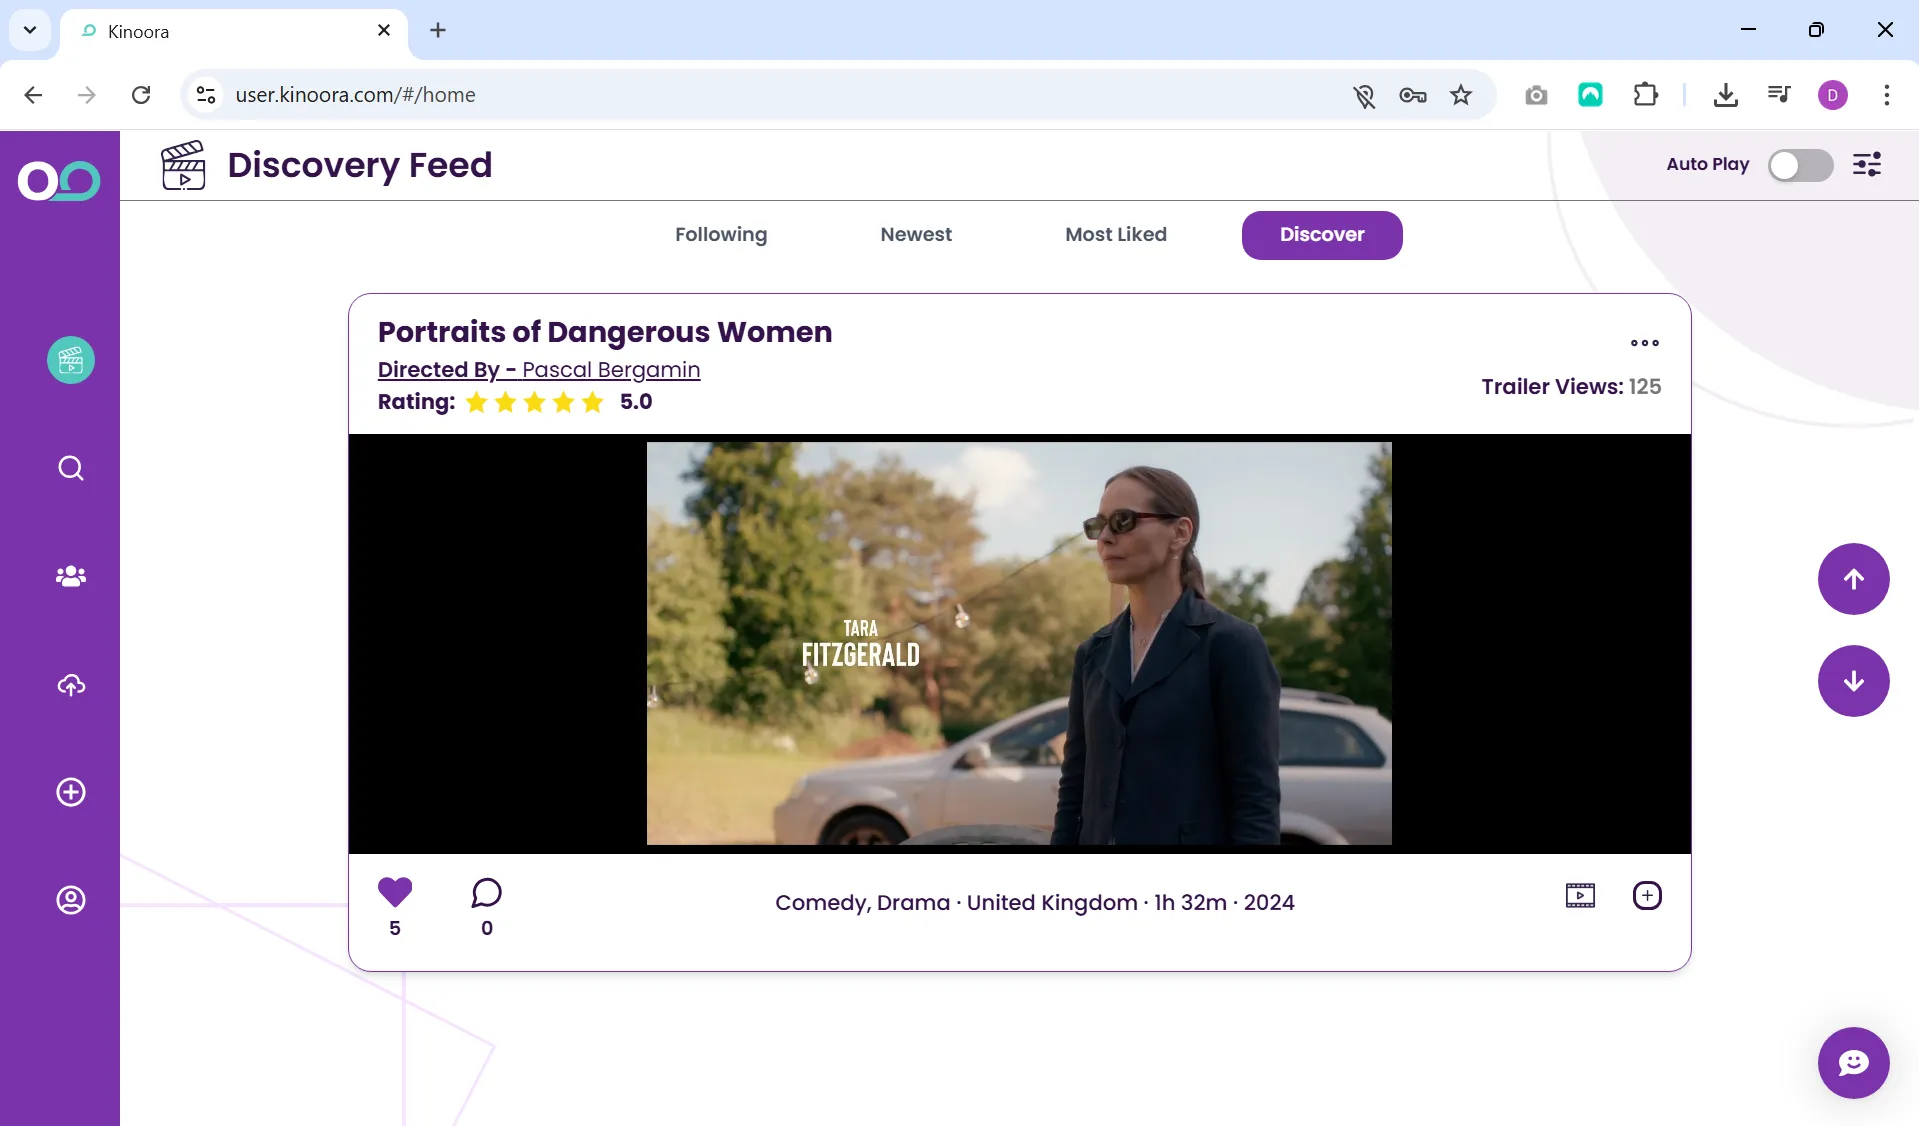Click the fifth rating star

point(592,402)
